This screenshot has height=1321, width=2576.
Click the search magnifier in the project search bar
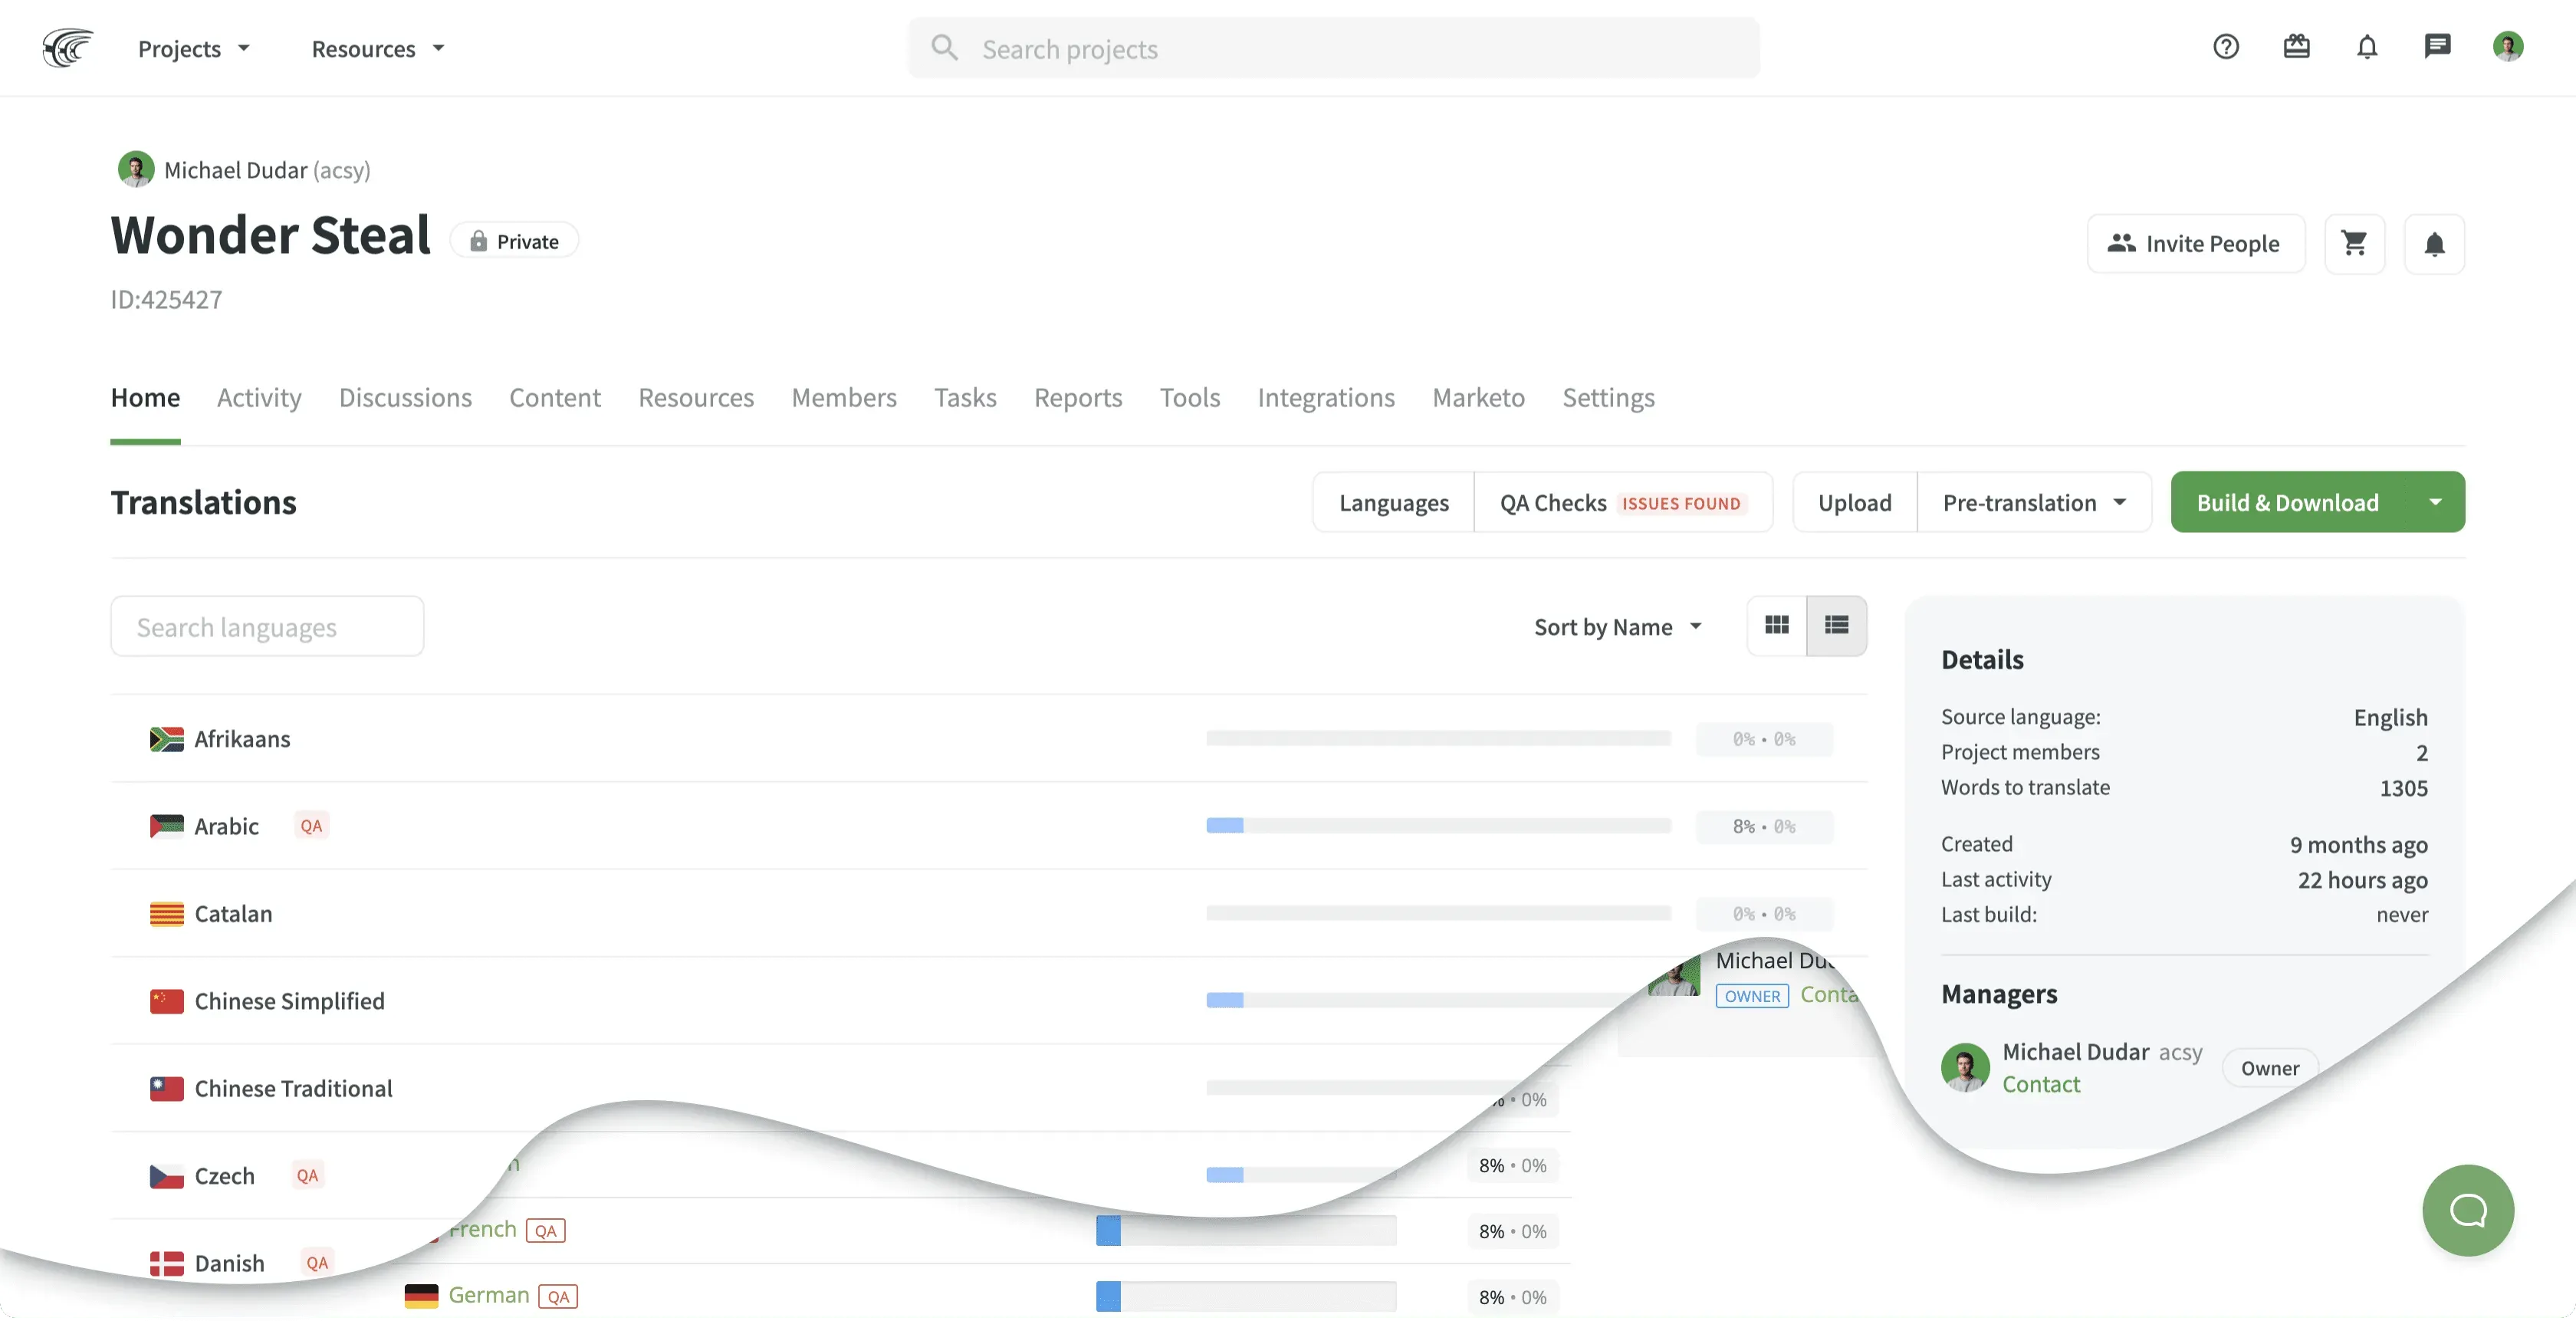(943, 47)
